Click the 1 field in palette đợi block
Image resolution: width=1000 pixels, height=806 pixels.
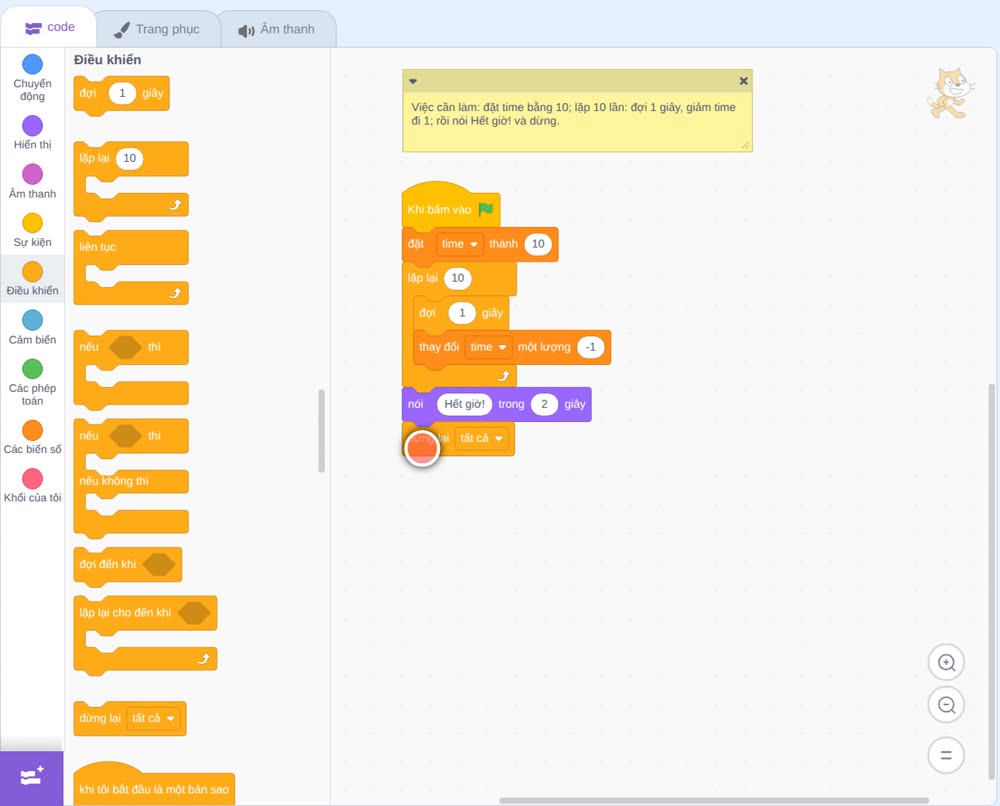pyautogui.click(x=122, y=93)
